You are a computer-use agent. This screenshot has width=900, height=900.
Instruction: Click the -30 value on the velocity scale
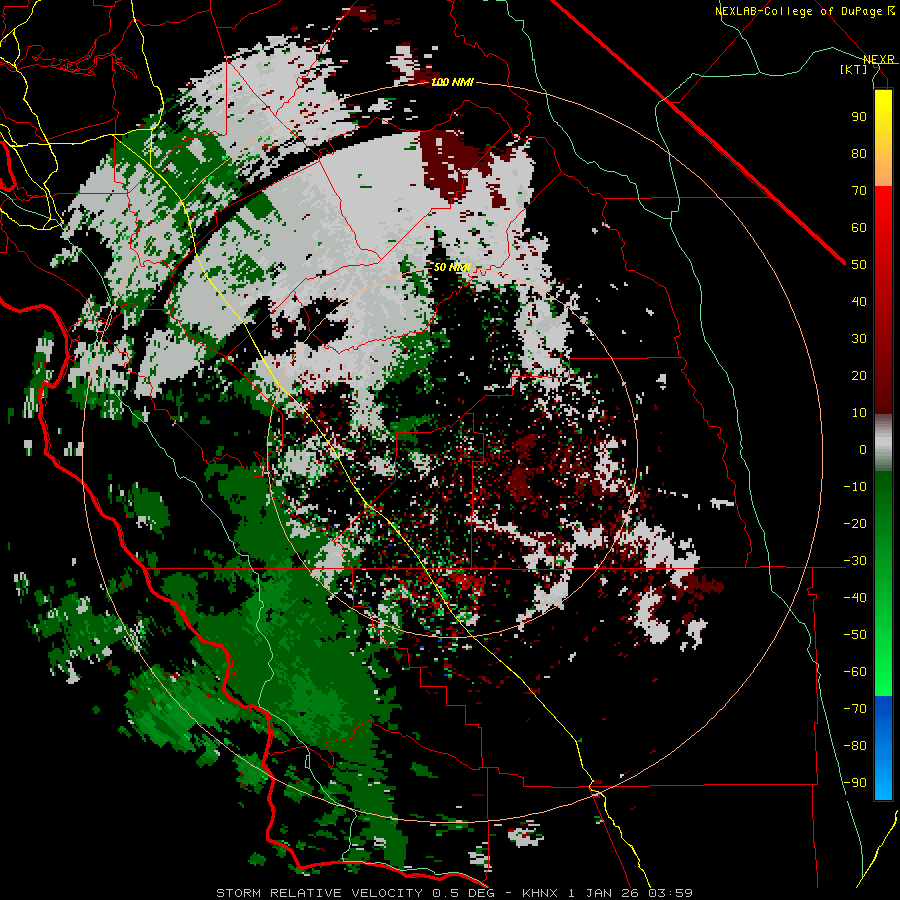[855, 561]
